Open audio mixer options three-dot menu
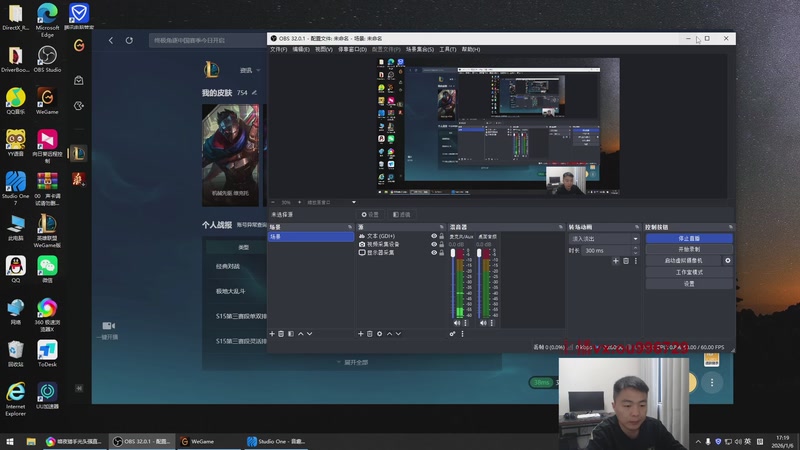Screen dimensions: 800x450 pos(463,334)
